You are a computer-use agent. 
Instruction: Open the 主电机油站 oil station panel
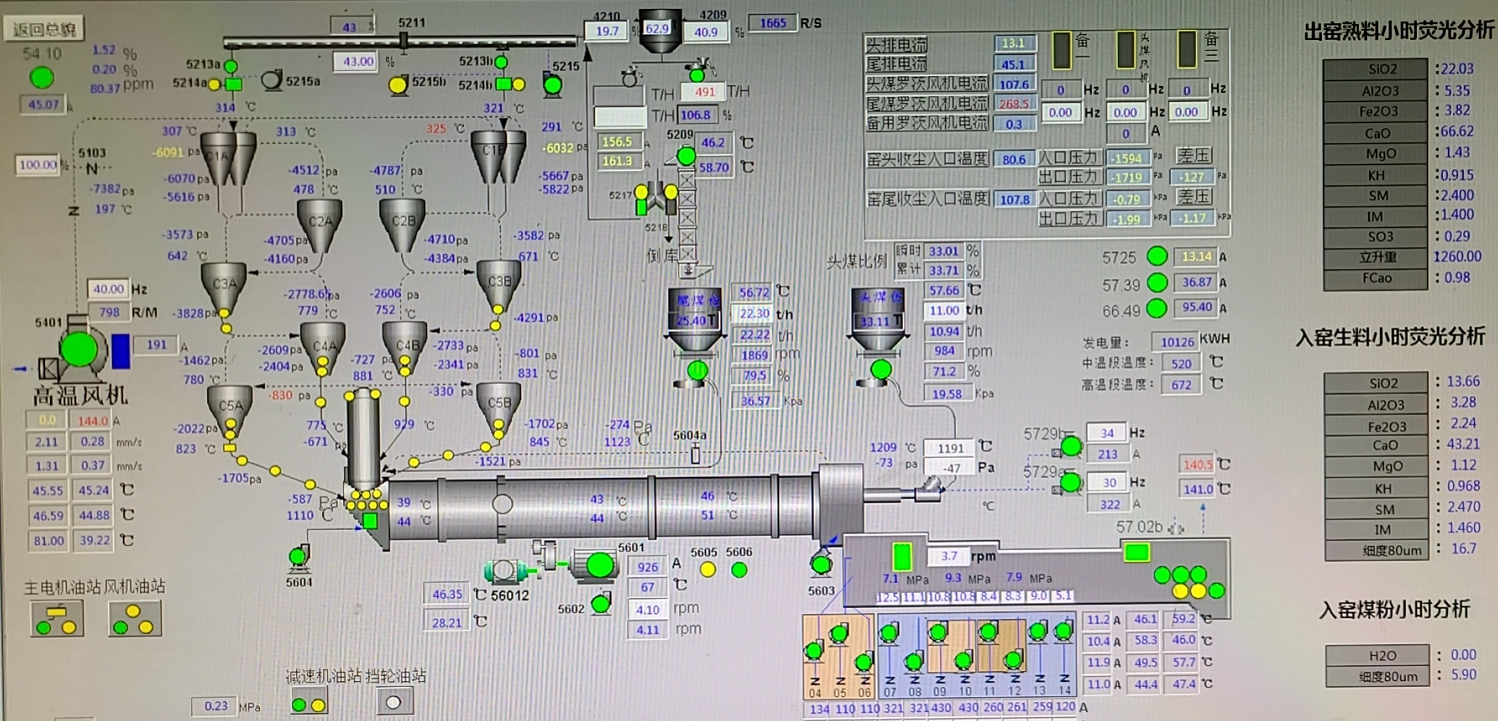pyautogui.click(x=53, y=621)
